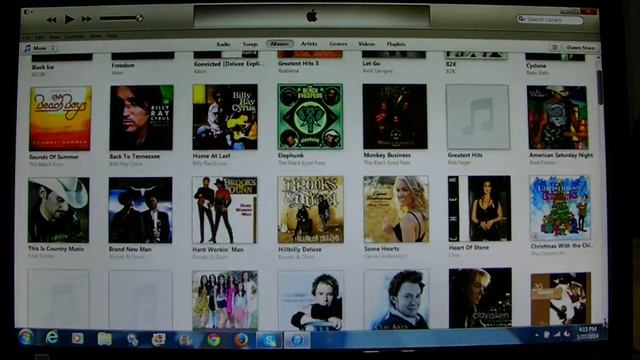Click the Next track fast-forward button
Viewport: 640px width, 360px height.
point(87,19)
